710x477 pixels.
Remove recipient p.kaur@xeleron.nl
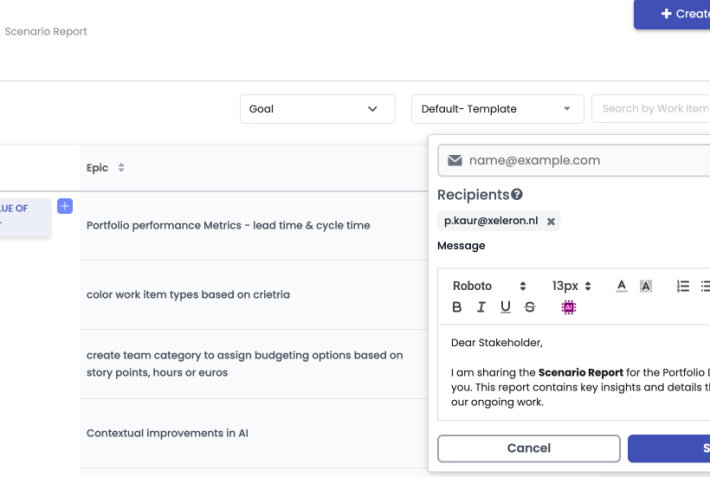[x=550, y=221]
